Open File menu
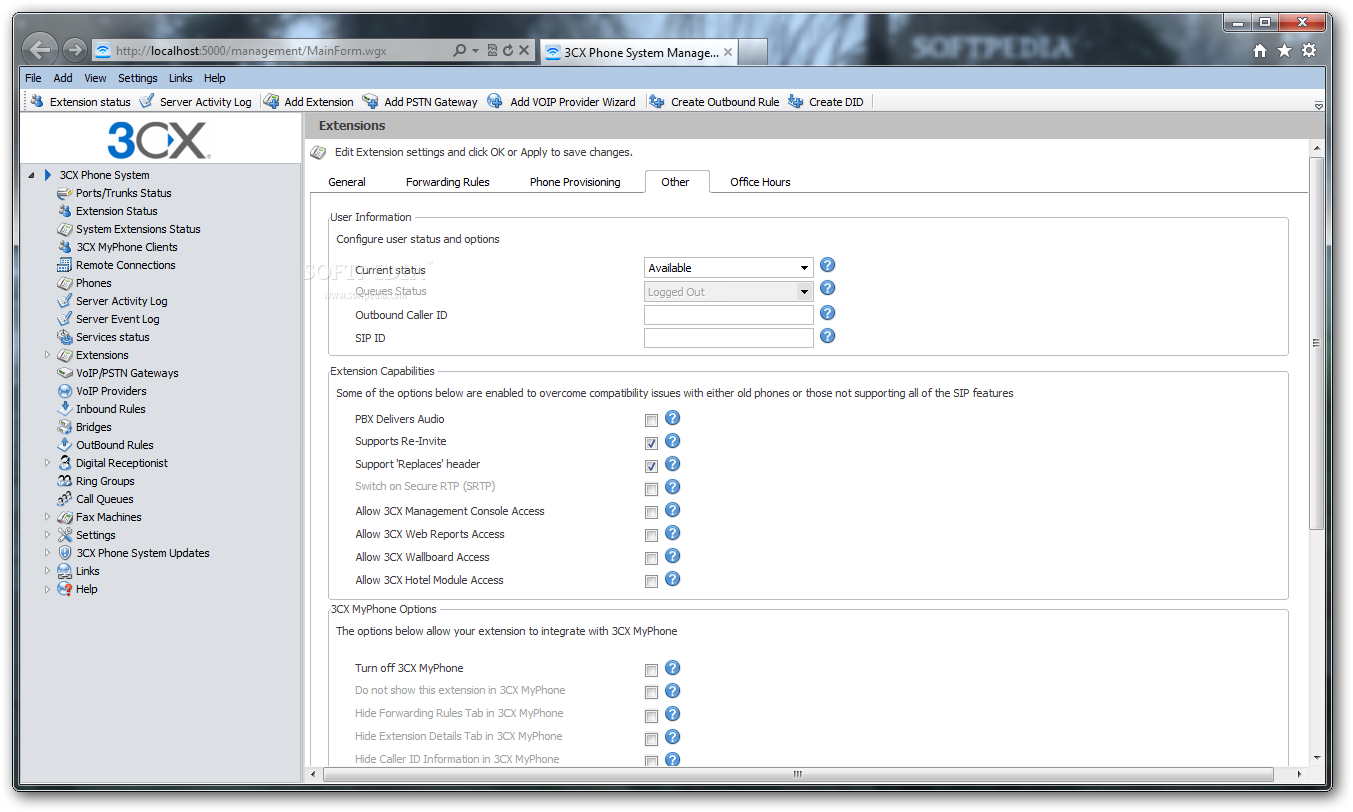The image size is (1353, 812). coord(33,78)
